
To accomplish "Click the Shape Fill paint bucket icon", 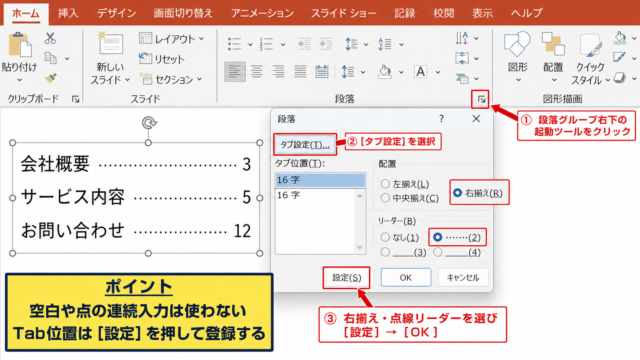I will click(x=620, y=38).
